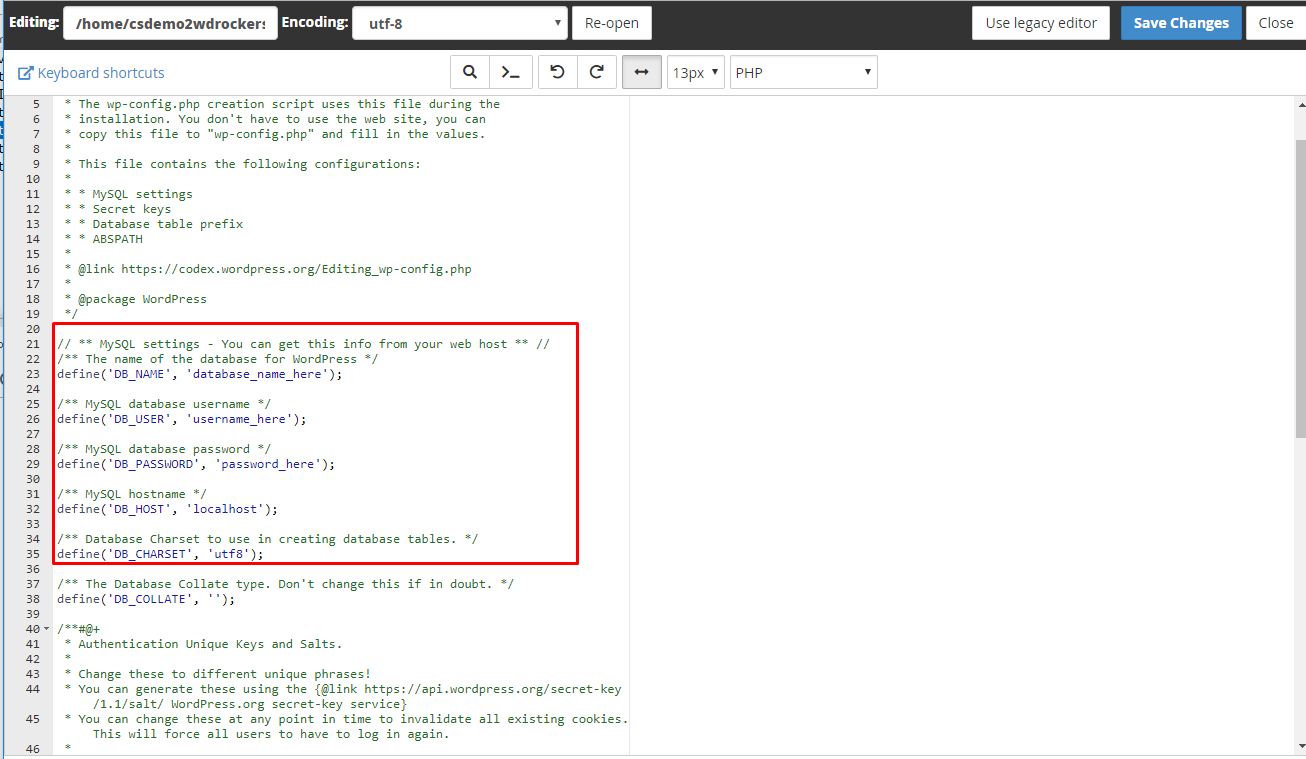Switch to the legacy editor
This screenshot has width=1306, height=759.
click(x=1041, y=23)
